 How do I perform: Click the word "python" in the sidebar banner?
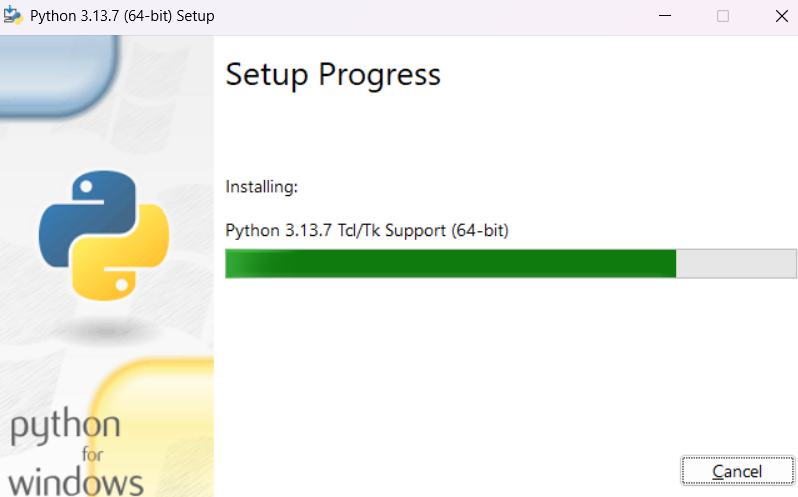[x=66, y=427]
